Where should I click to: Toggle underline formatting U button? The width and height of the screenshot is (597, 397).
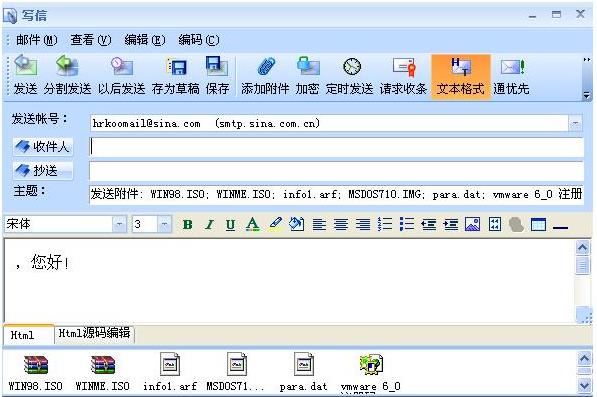(230, 225)
